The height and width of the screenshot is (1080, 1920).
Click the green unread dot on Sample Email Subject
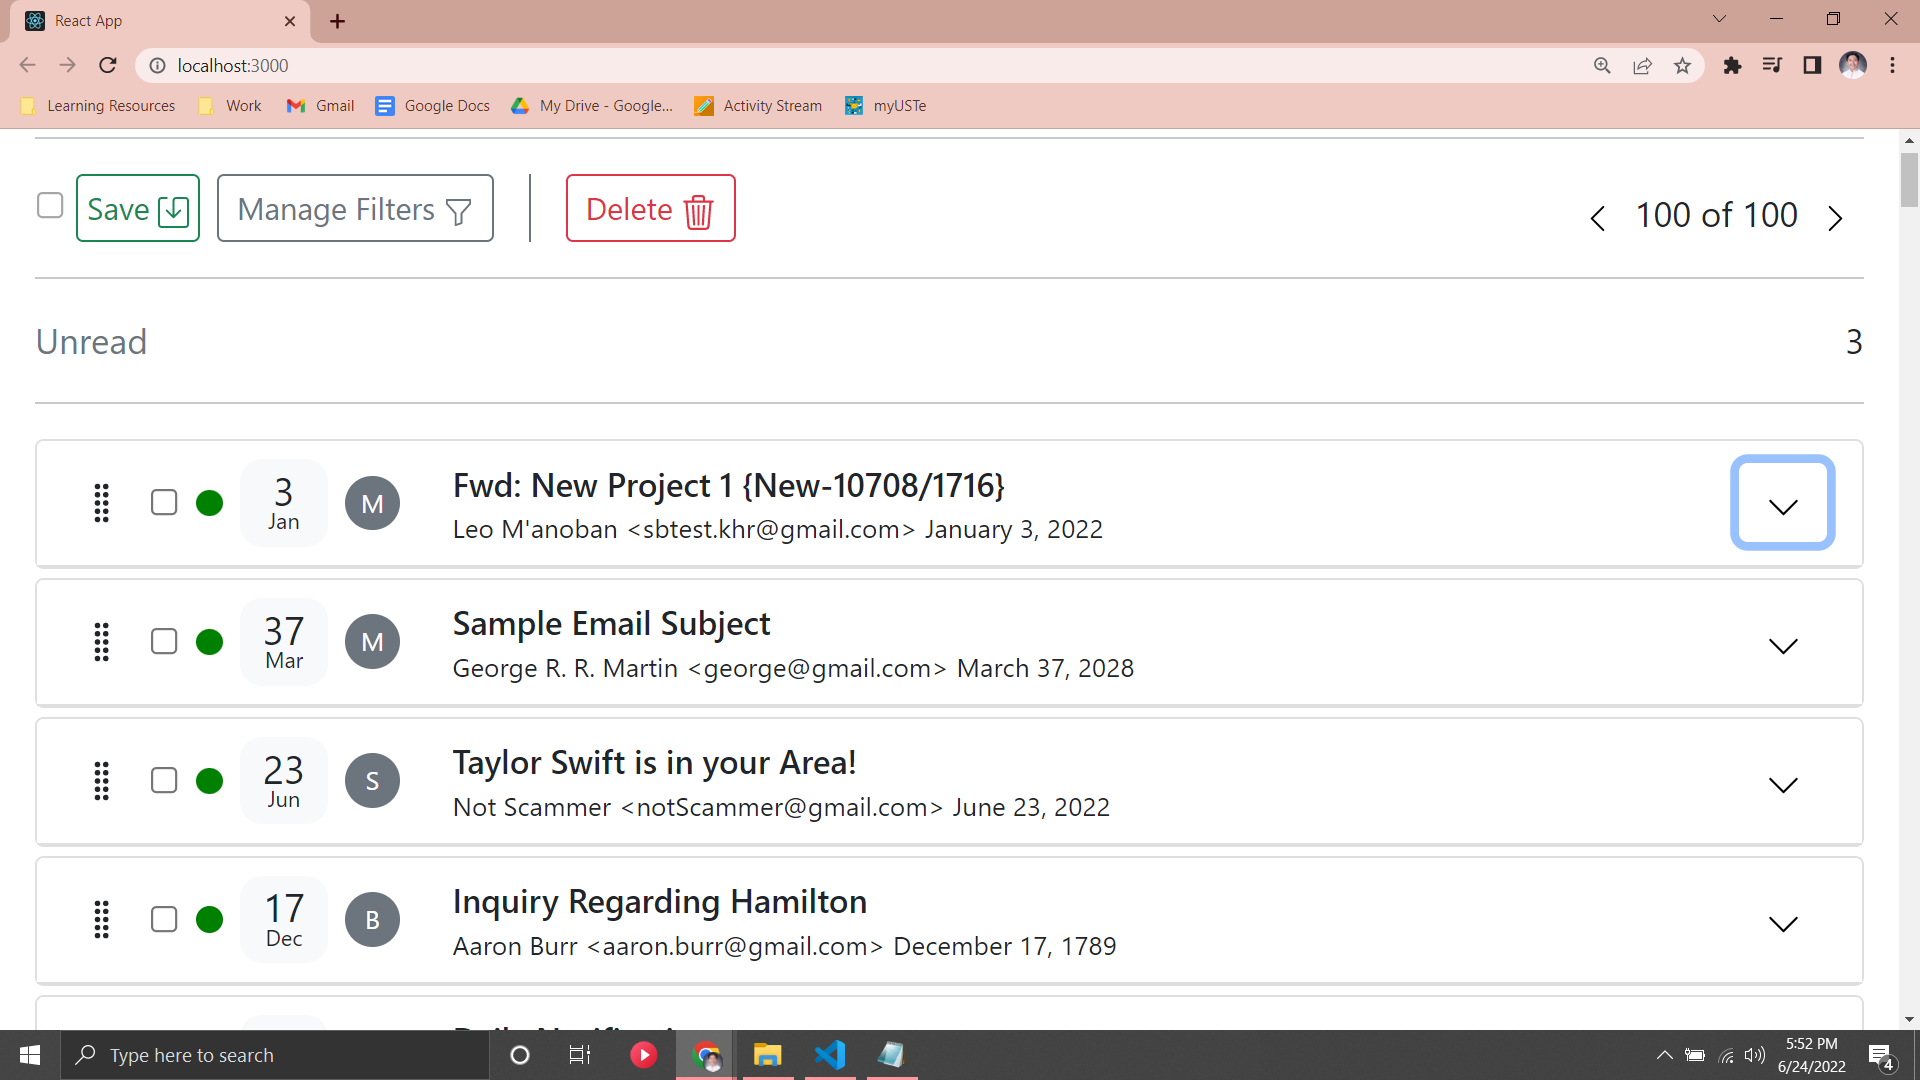[209, 642]
